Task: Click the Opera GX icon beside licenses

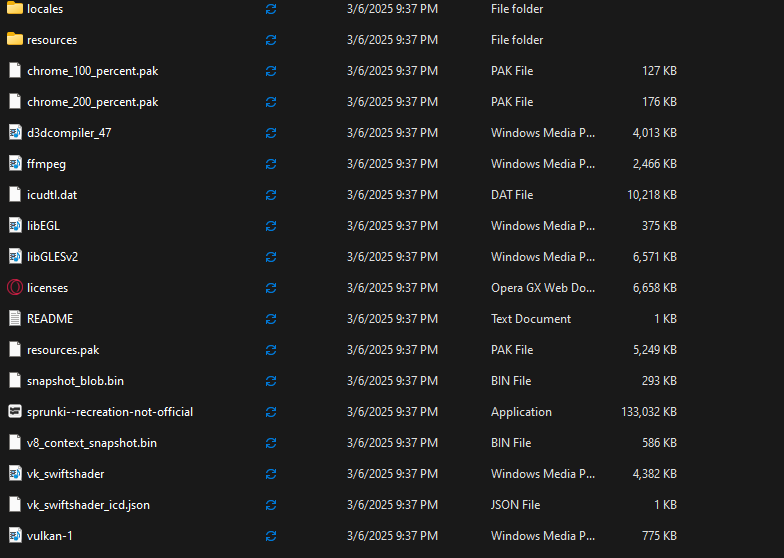Action: [14, 288]
